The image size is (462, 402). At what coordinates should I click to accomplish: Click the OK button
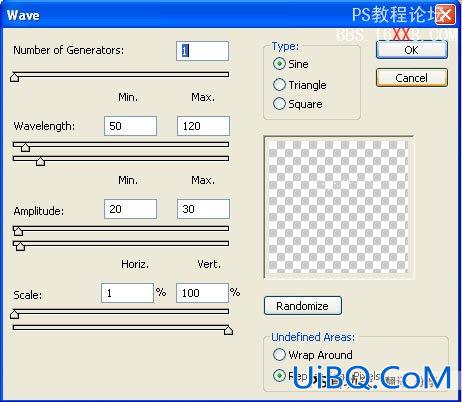coord(412,50)
